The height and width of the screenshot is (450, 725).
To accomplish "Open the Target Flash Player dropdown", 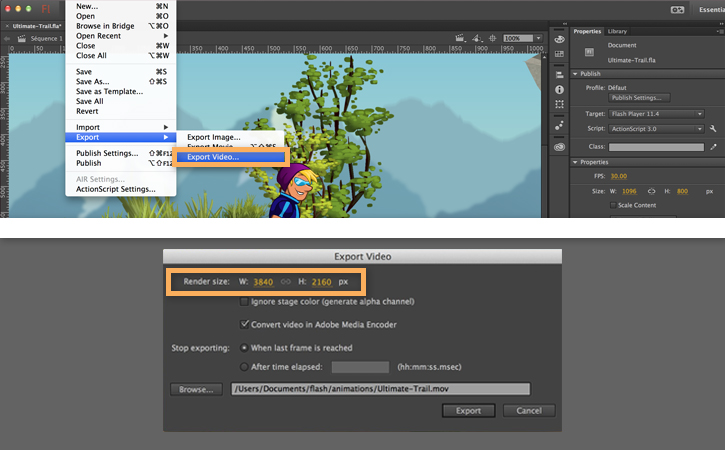I will (x=657, y=114).
